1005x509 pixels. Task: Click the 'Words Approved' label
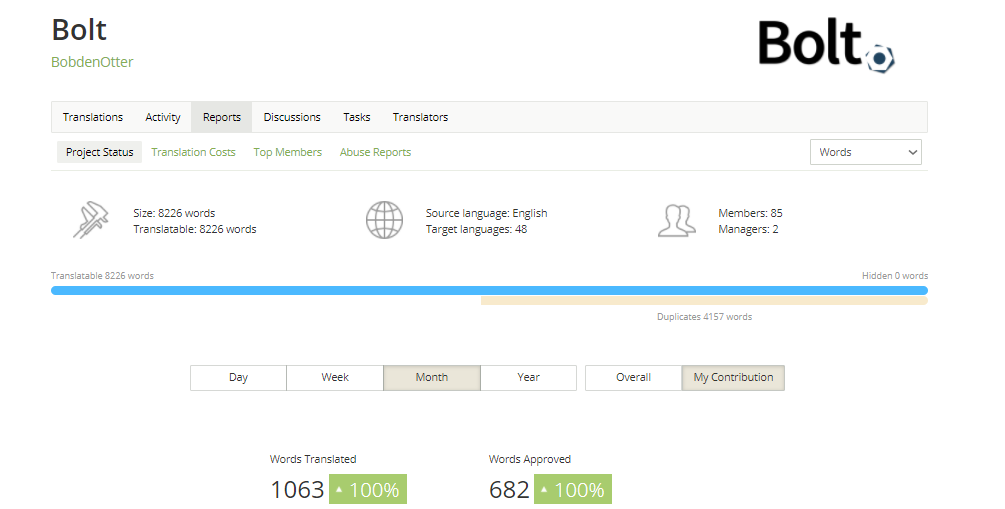point(529,459)
